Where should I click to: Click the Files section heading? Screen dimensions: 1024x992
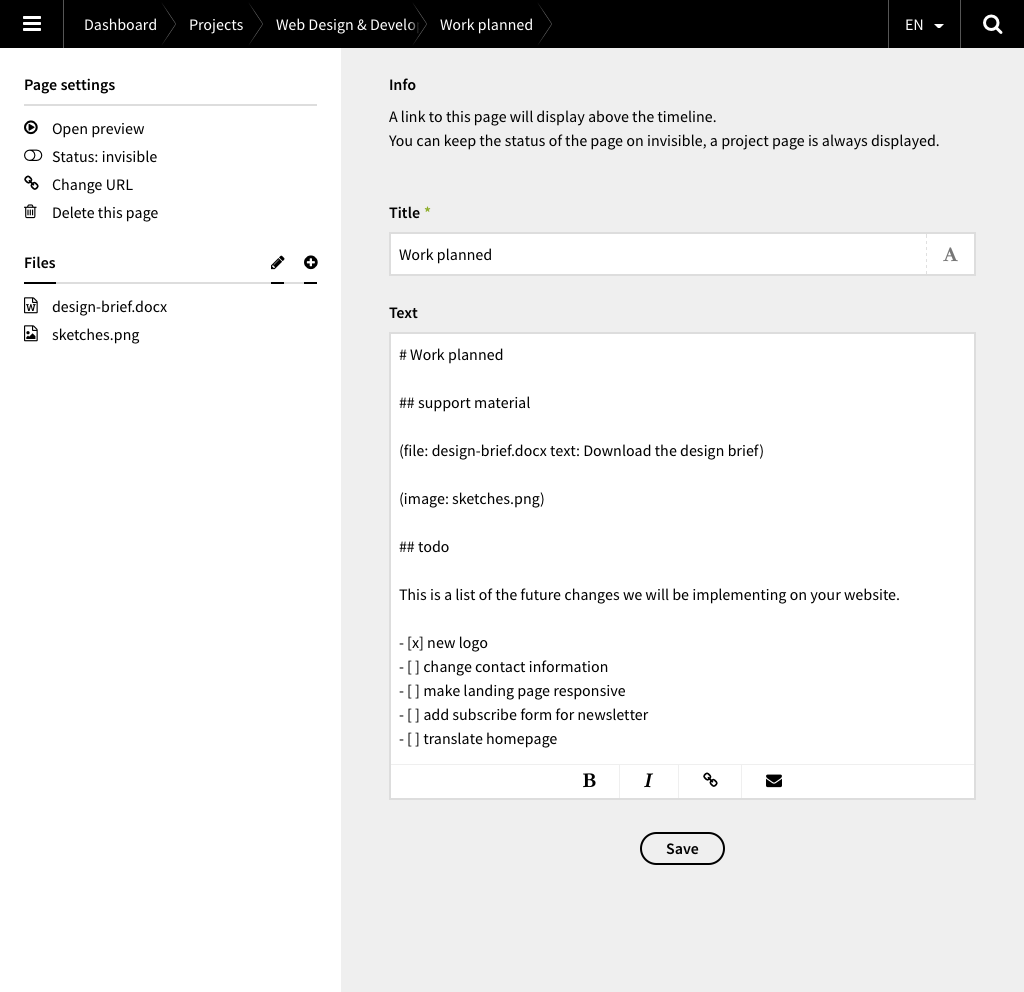pos(40,263)
